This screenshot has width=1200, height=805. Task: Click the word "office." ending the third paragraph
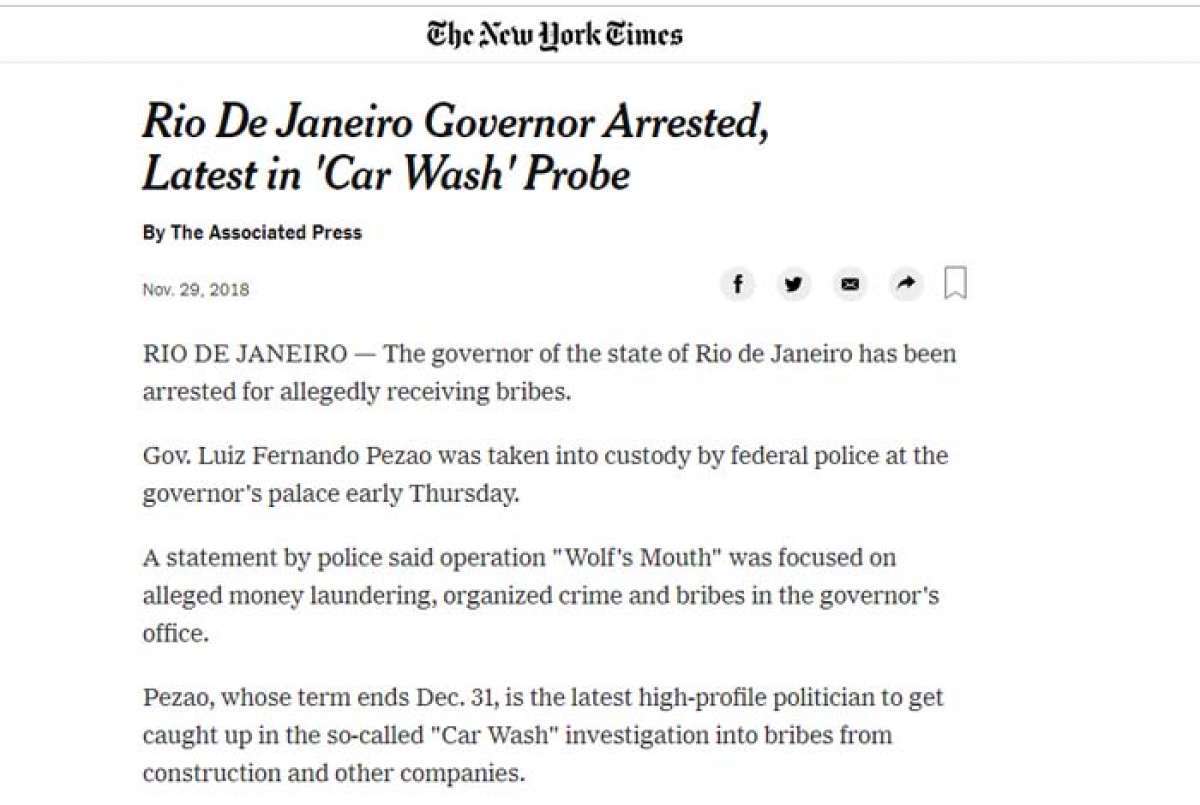(x=176, y=634)
